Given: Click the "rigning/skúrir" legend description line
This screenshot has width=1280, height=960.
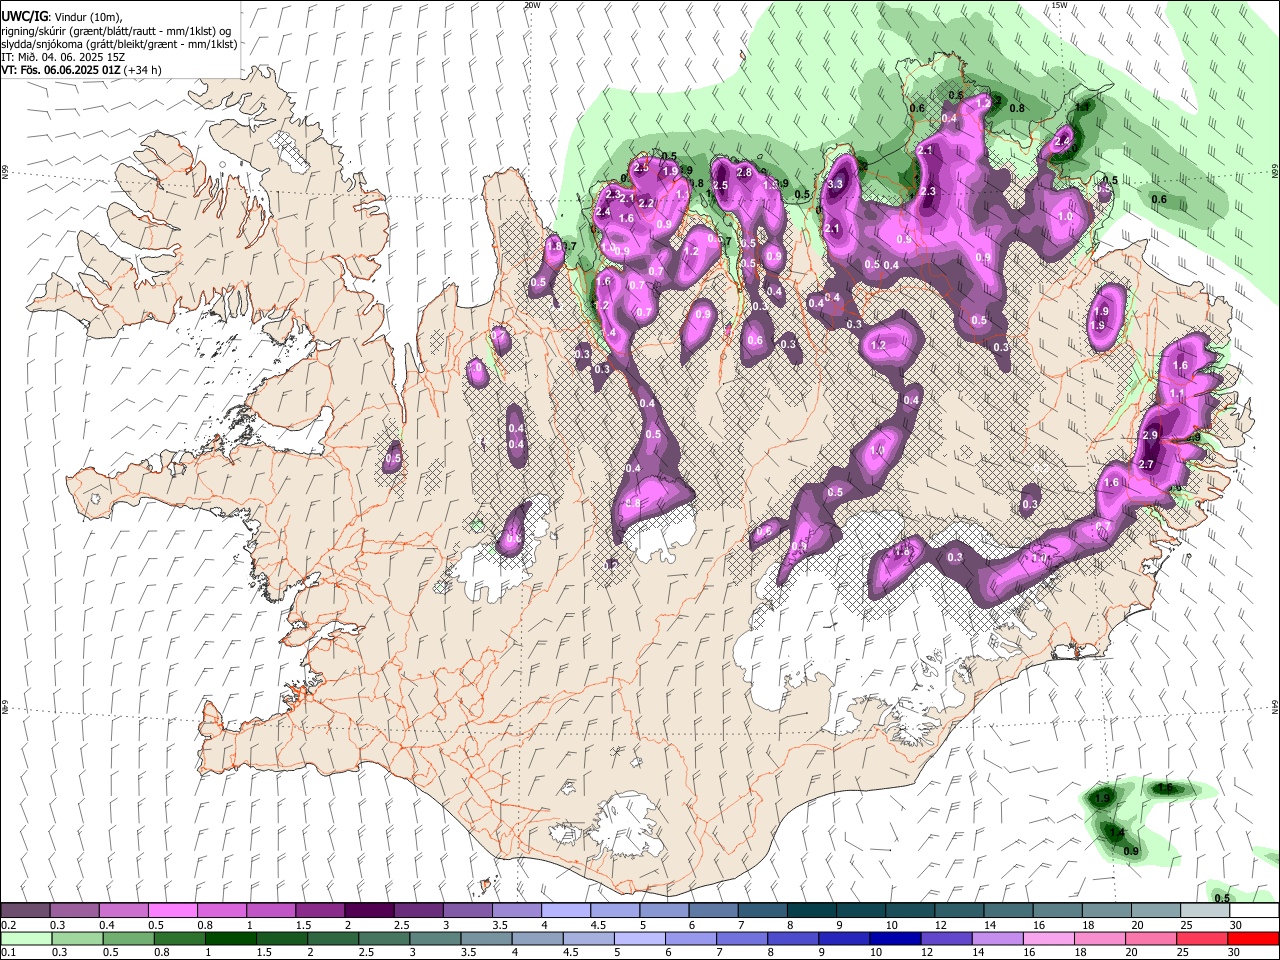Looking at the screenshot, I should [x=116, y=31].
